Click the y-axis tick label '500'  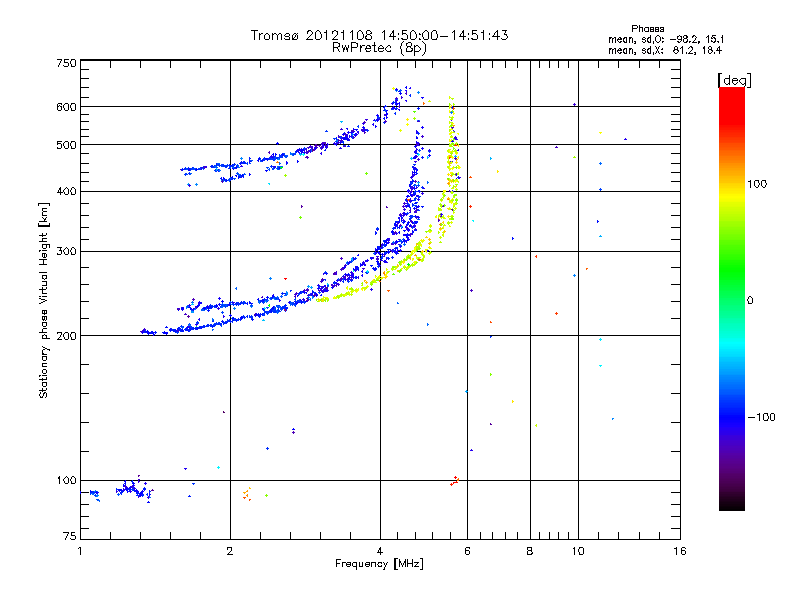pos(66,145)
